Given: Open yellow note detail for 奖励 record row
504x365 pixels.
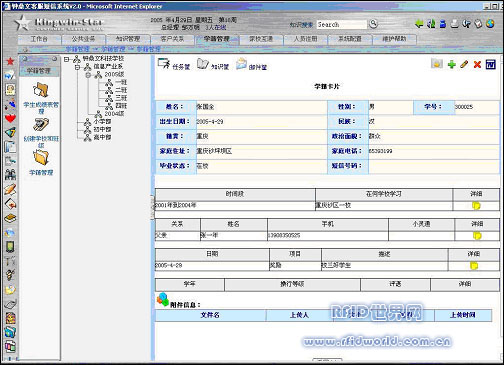Looking at the screenshot, I should tap(474, 266).
